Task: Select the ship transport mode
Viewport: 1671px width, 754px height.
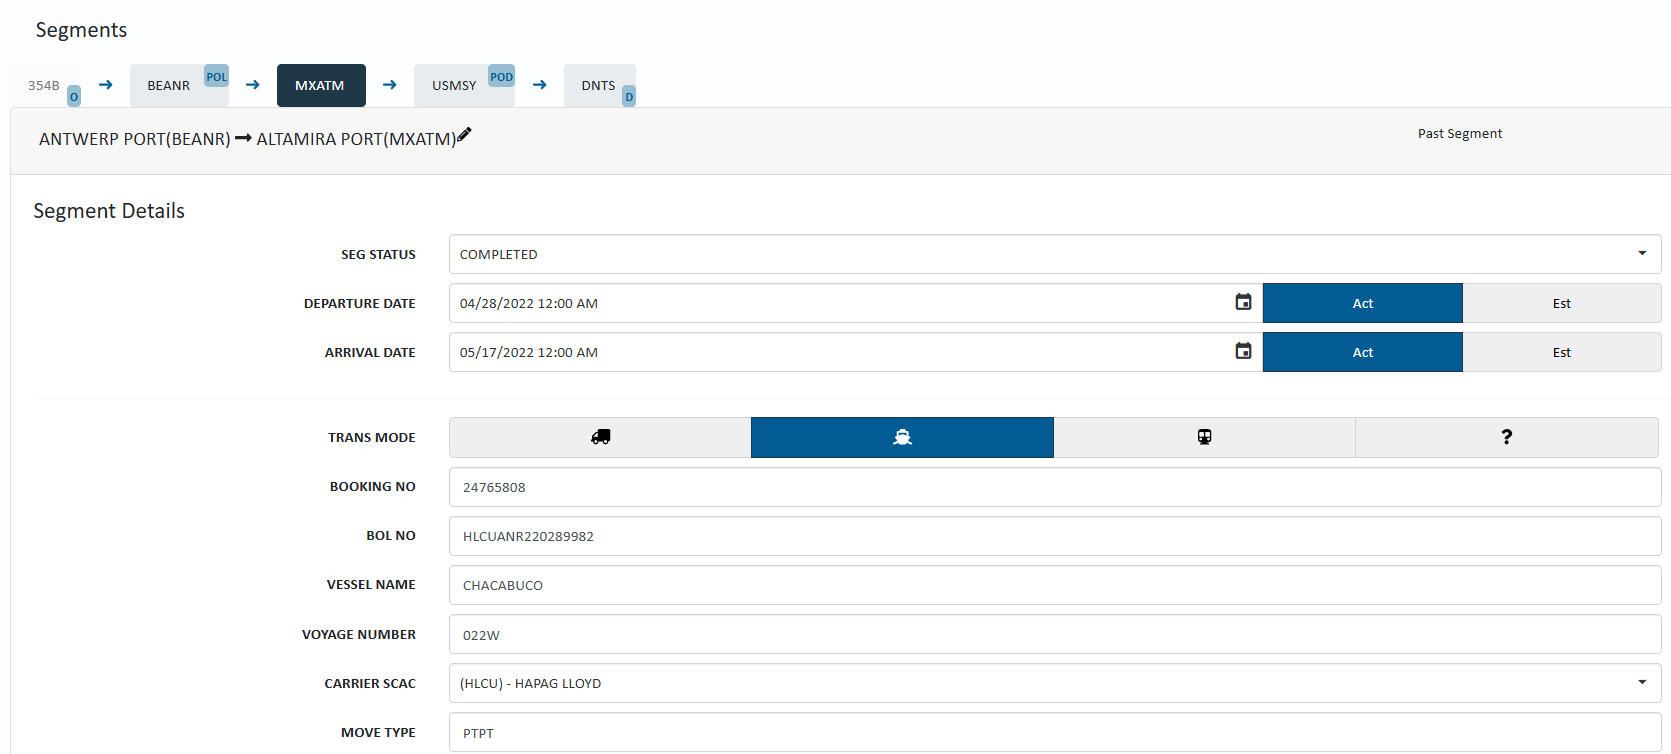Action: click(x=902, y=437)
